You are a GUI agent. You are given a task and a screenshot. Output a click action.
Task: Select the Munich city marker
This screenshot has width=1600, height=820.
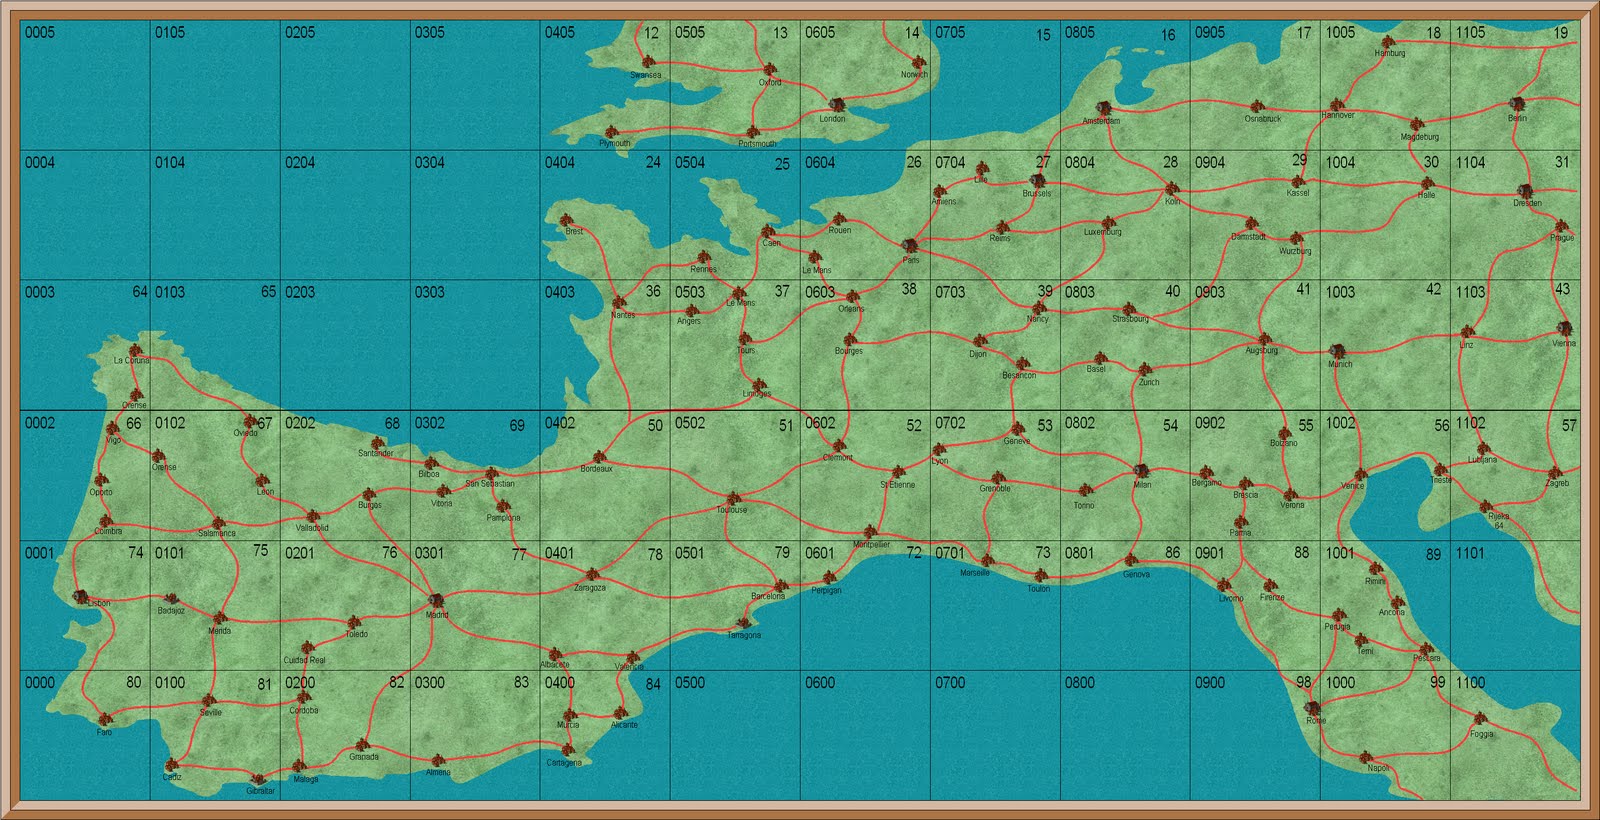pyautogui.click(x=1338, y=351)
